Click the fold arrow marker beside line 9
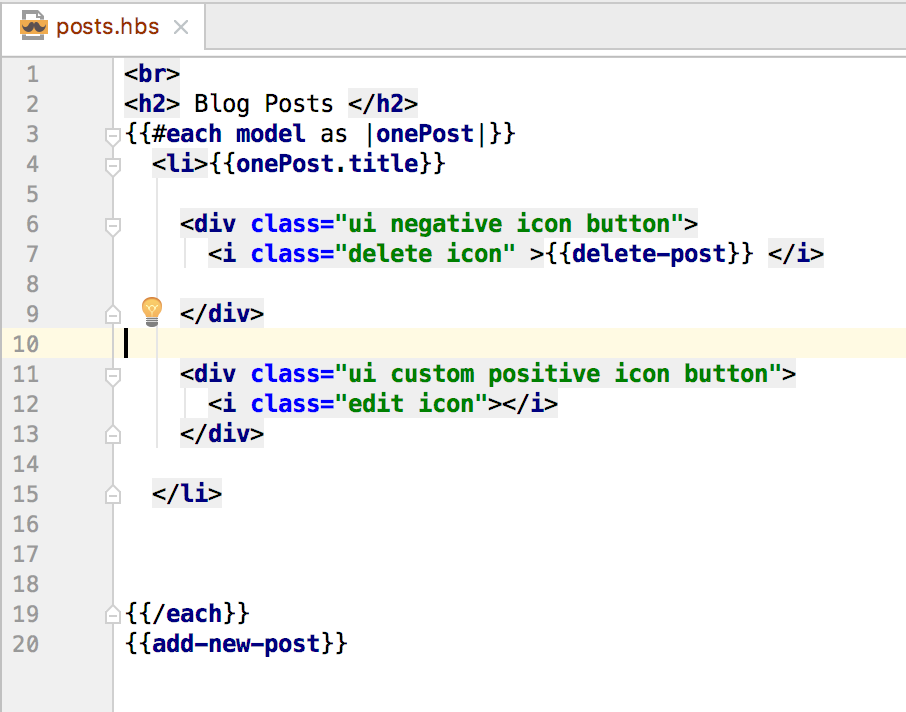 112,313
